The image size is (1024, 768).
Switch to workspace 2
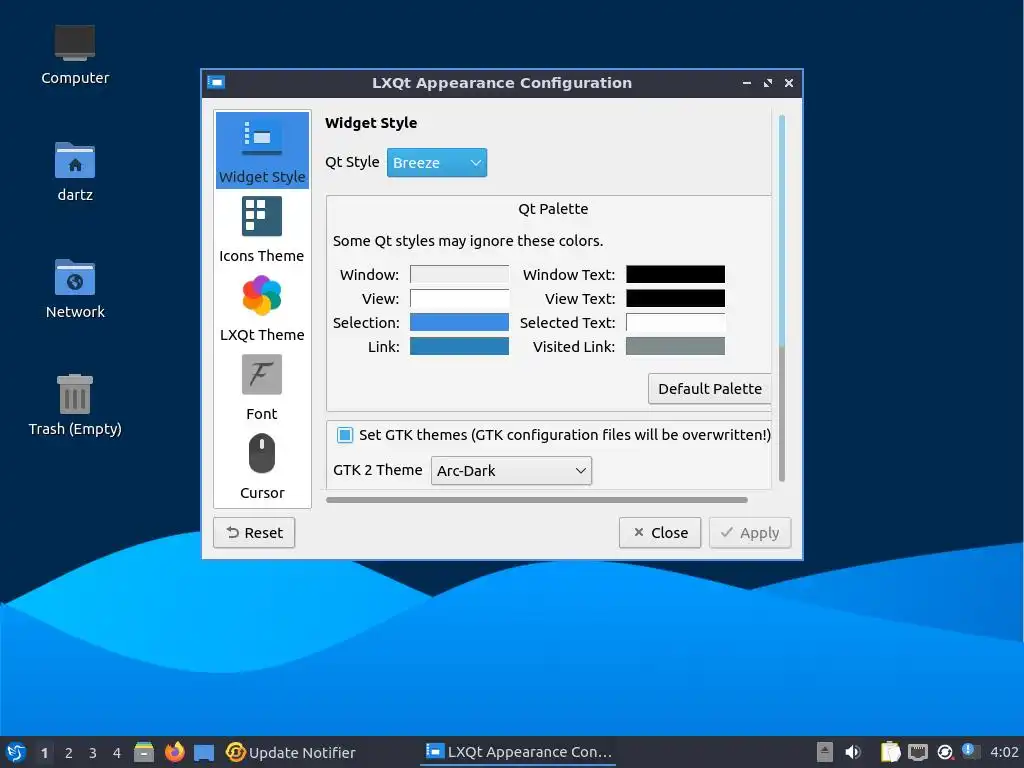[69, 753]
